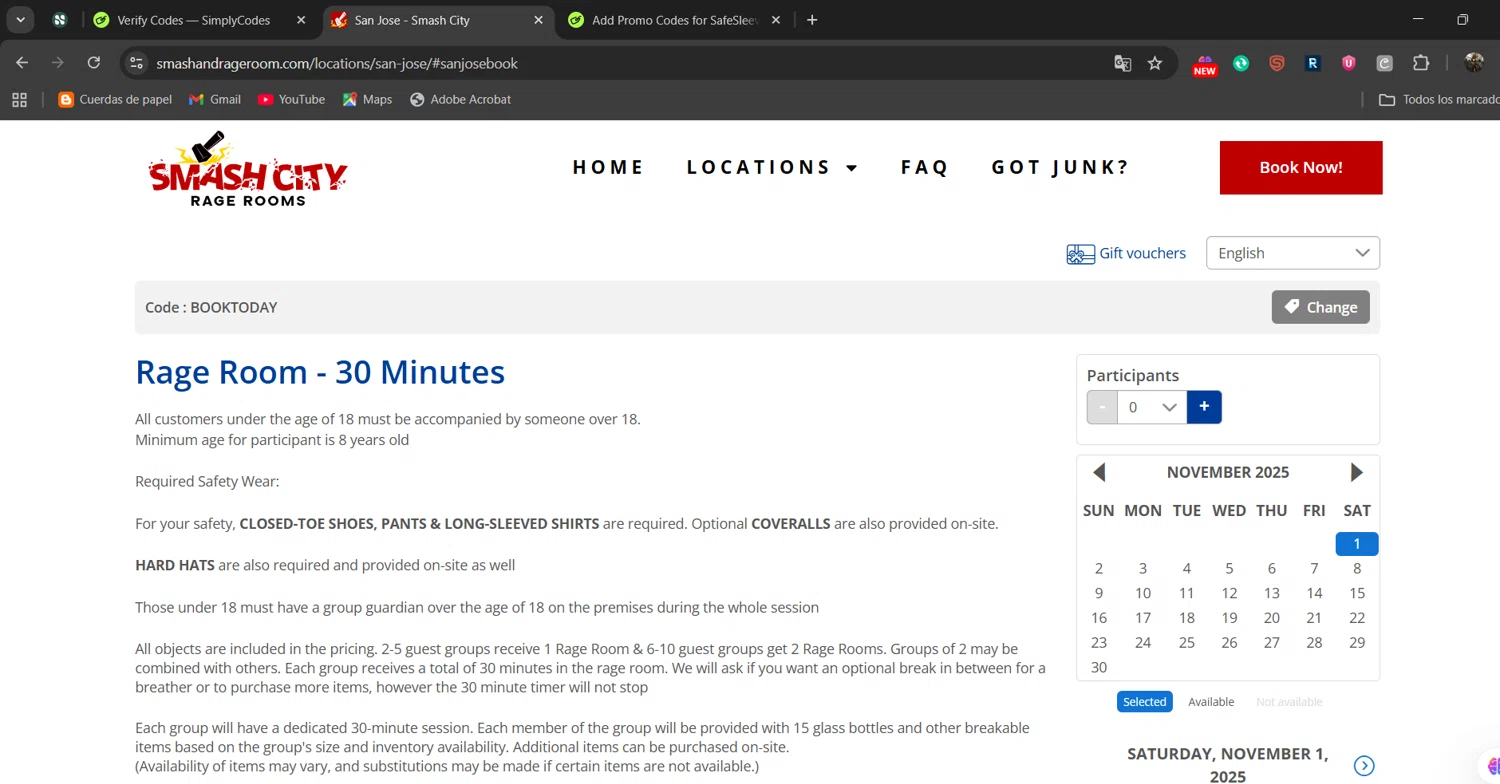Screen dimensions: 1500x784
Task: Click the 'Code : BOOKTODAY' text
Action: (211, 307)
